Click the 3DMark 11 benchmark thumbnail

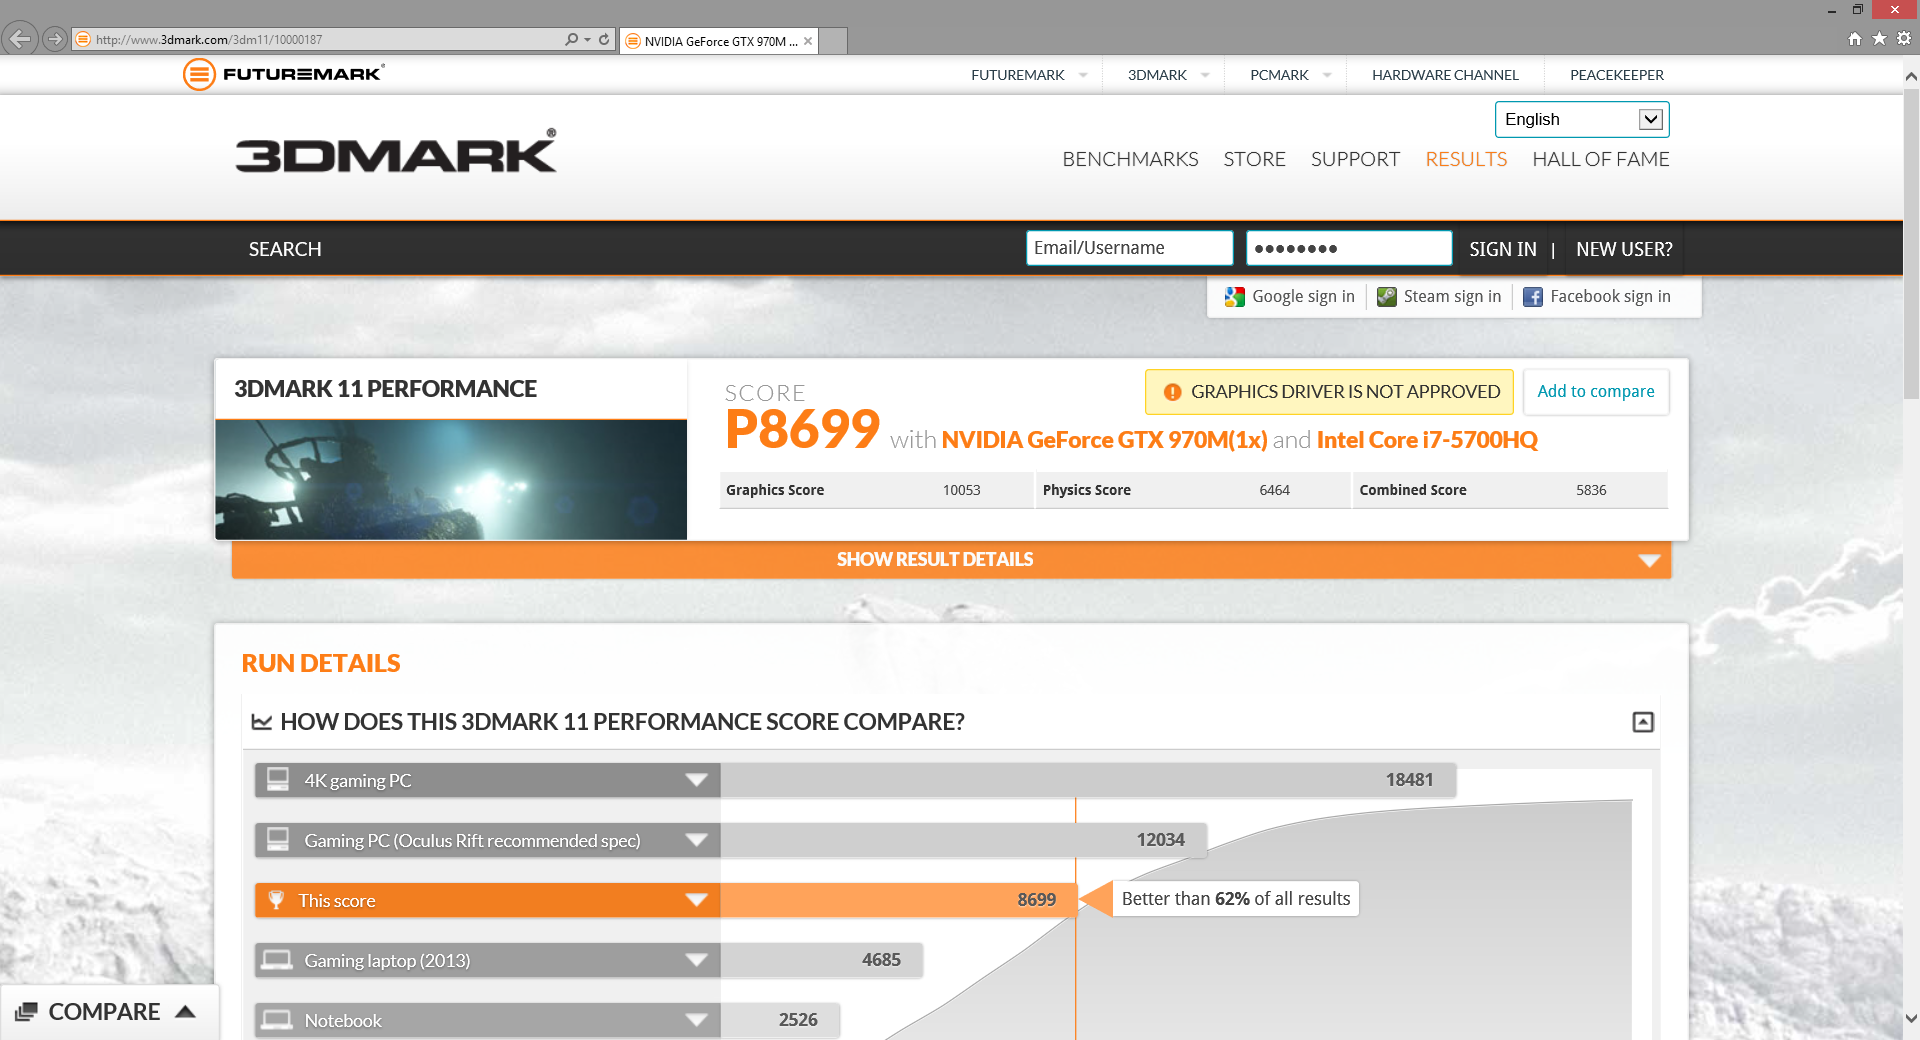451,480
